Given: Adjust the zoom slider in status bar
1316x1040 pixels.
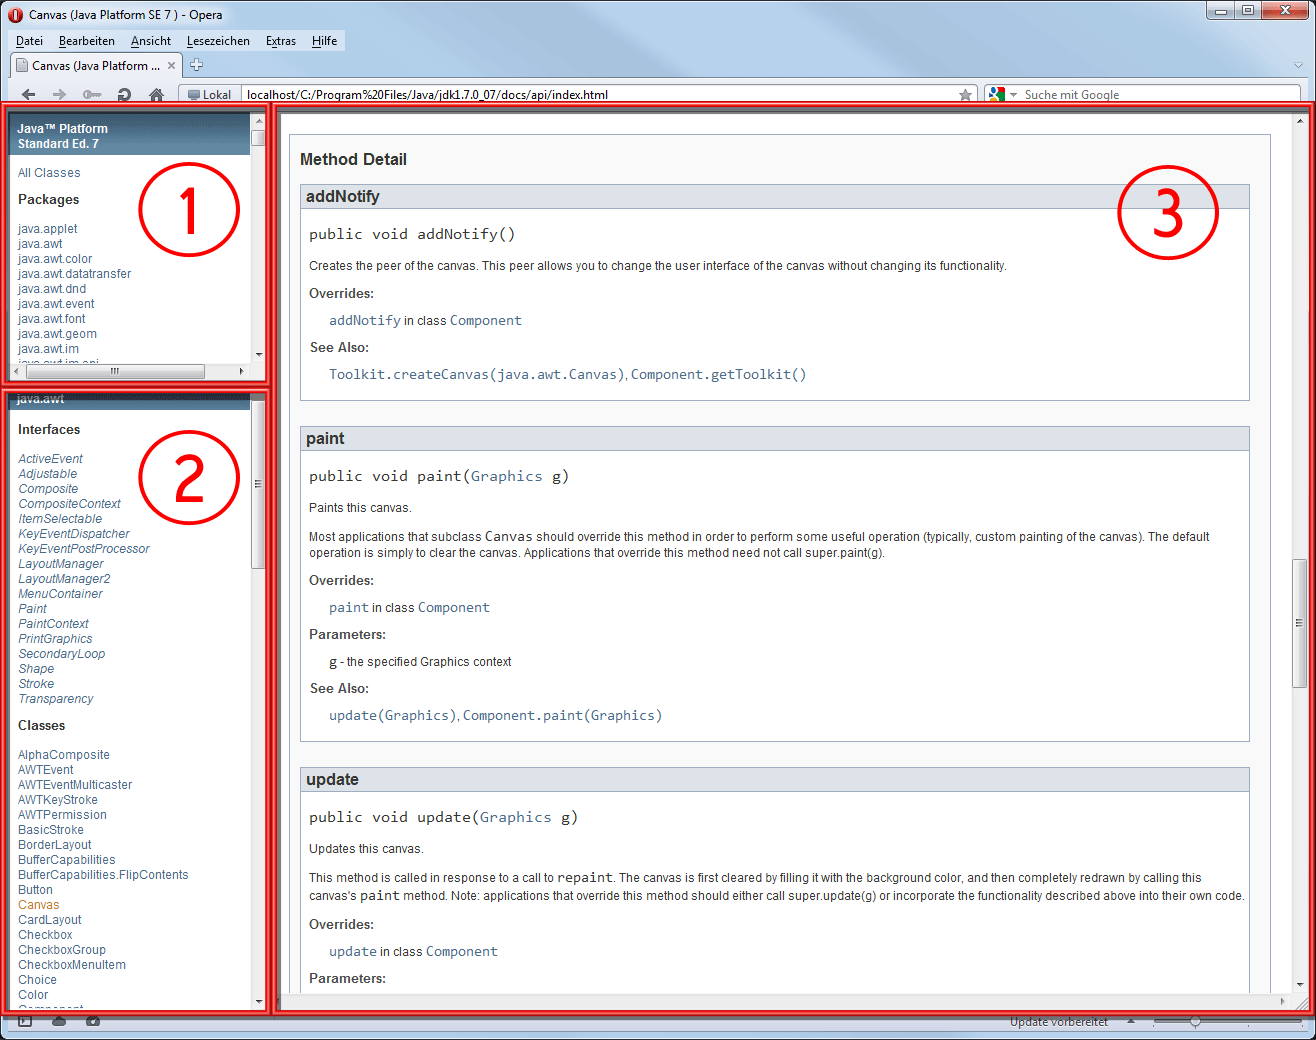Looking at the screenshot, I should click(1195, 1021).
